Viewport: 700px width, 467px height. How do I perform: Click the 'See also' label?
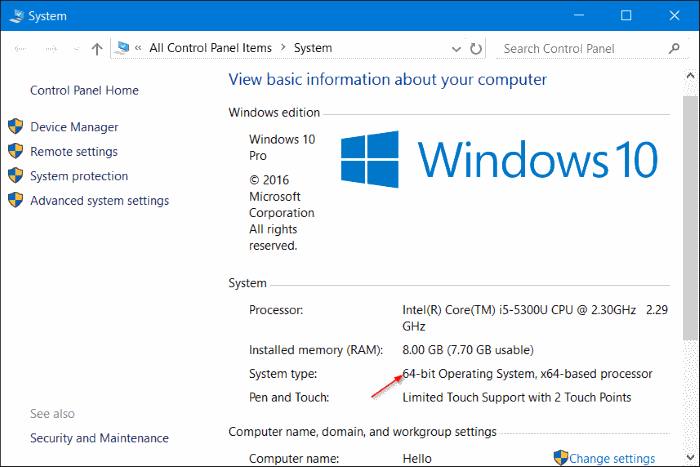click(52, 414)
